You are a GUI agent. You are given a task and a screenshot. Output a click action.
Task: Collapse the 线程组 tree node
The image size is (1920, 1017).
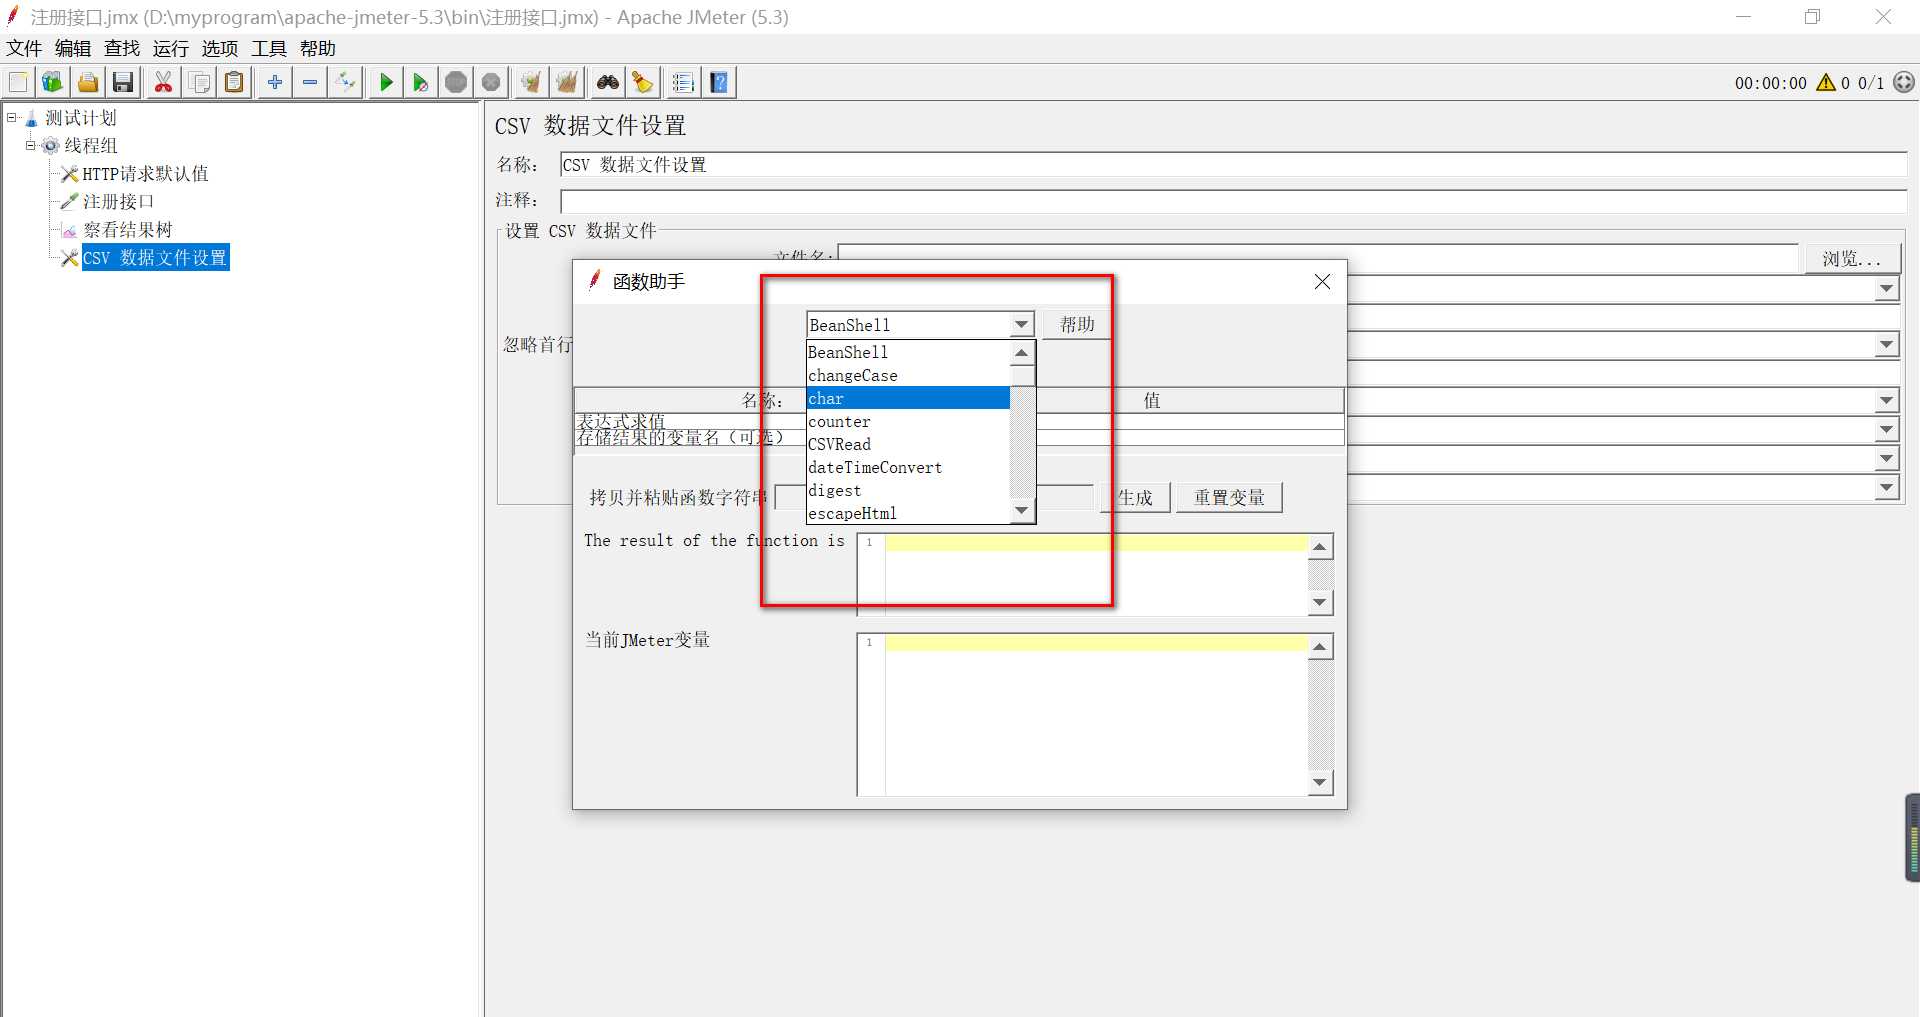pyautogui.click(x=31, y=146)
